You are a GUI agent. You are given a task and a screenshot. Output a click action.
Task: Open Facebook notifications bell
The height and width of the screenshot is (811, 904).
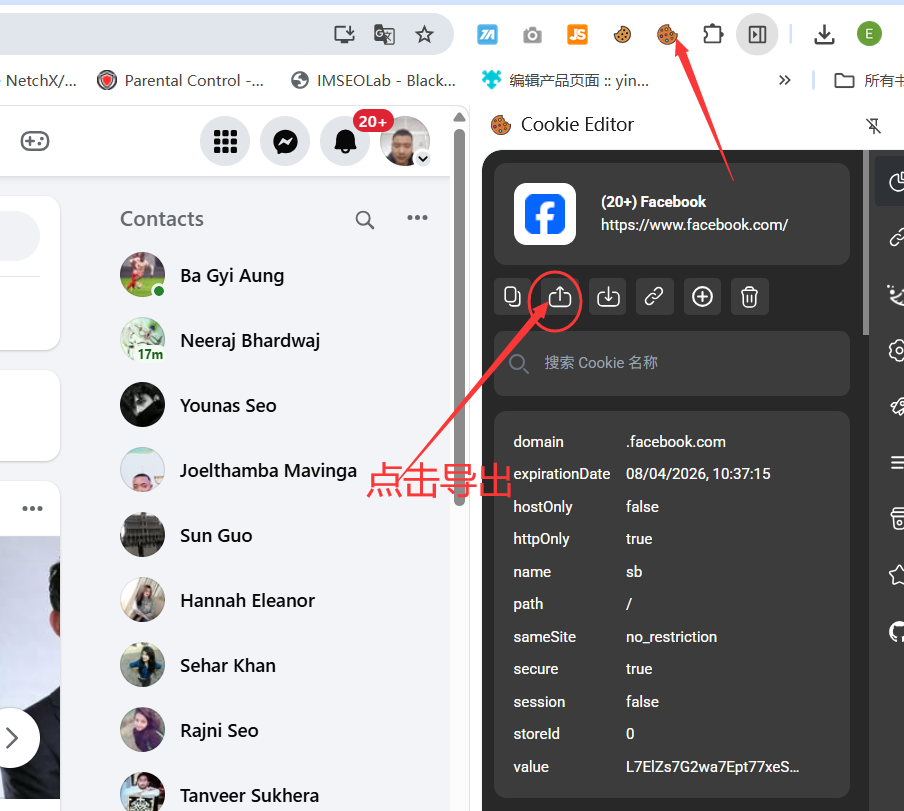click(345, 141)
